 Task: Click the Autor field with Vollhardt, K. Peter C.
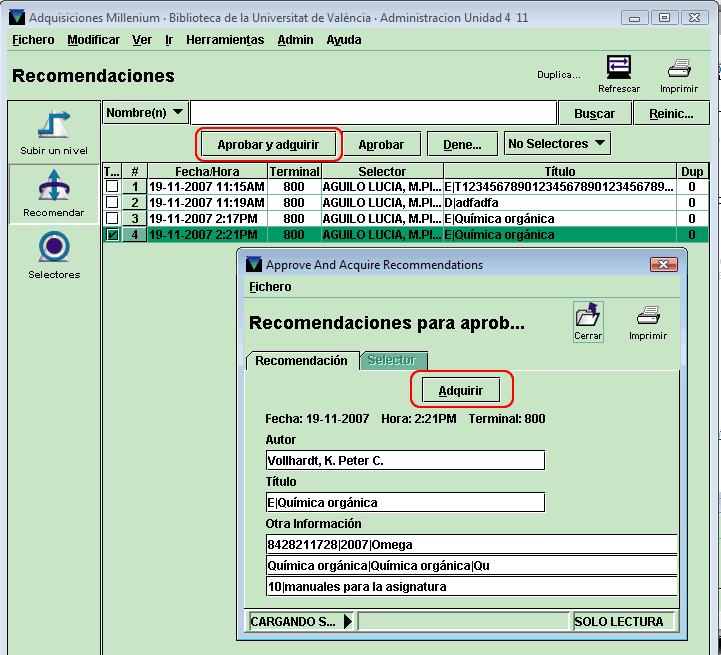click(405, 460)
